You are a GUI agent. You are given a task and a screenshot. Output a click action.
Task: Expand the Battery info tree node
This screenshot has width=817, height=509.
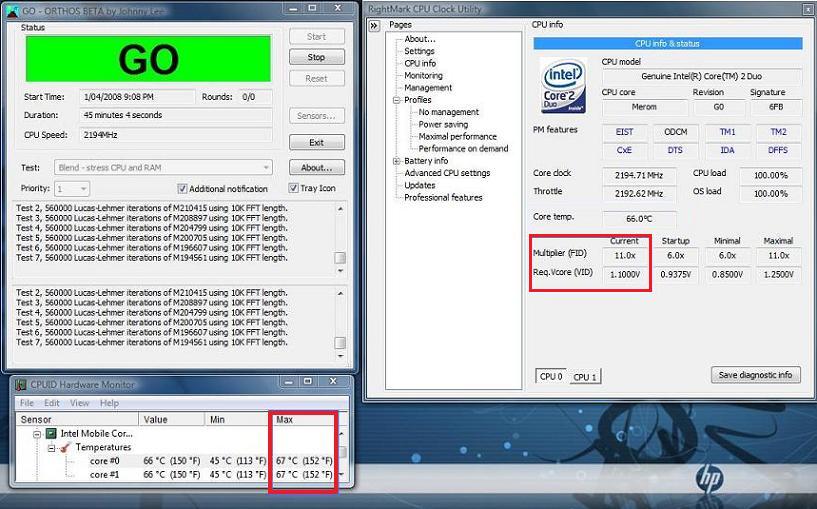(x=397, y=161)
